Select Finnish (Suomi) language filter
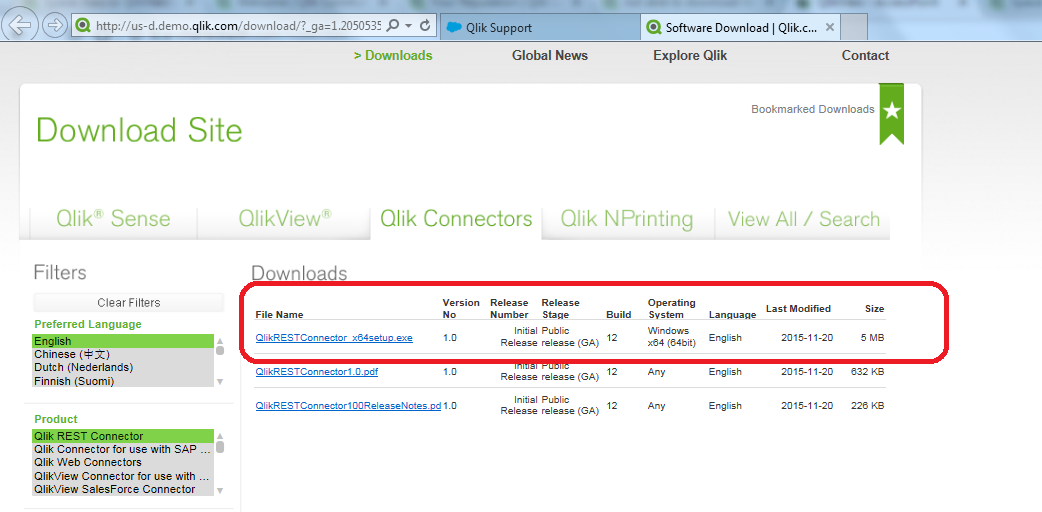The height and width of the screenshot is (512, 1042). pos(124,381)
